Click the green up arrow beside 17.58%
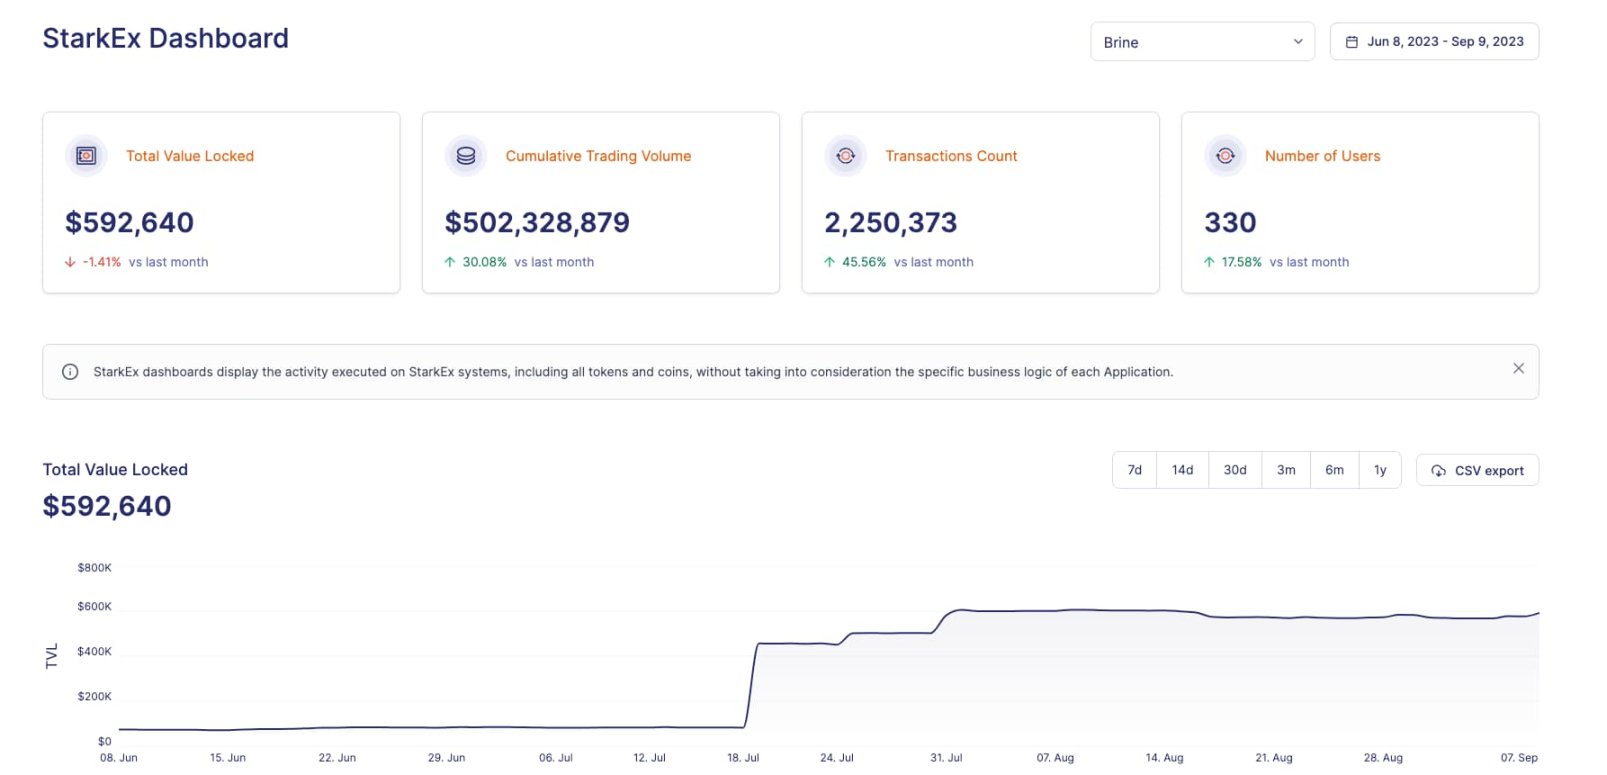The image size is (1607, 775). (x=1209, y=262)
